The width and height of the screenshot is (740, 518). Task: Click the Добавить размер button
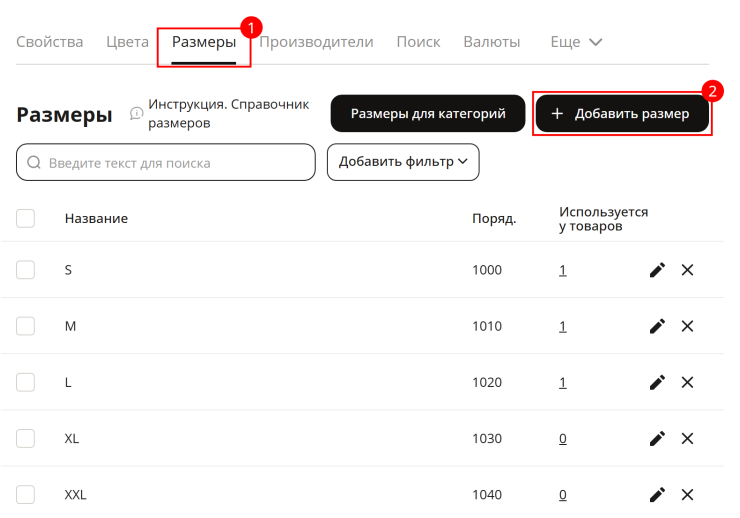pos(622,114)
